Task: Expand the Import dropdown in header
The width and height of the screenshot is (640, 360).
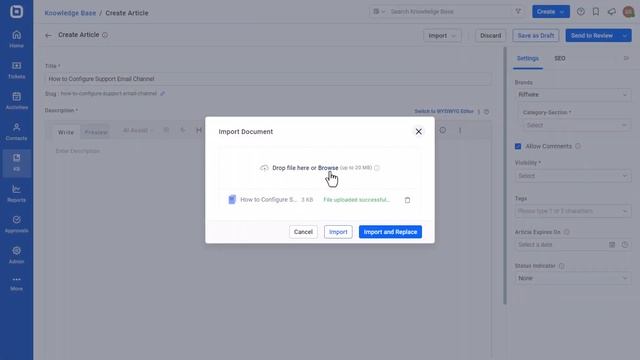Action: pyautogui.click(x=442, y=36)
